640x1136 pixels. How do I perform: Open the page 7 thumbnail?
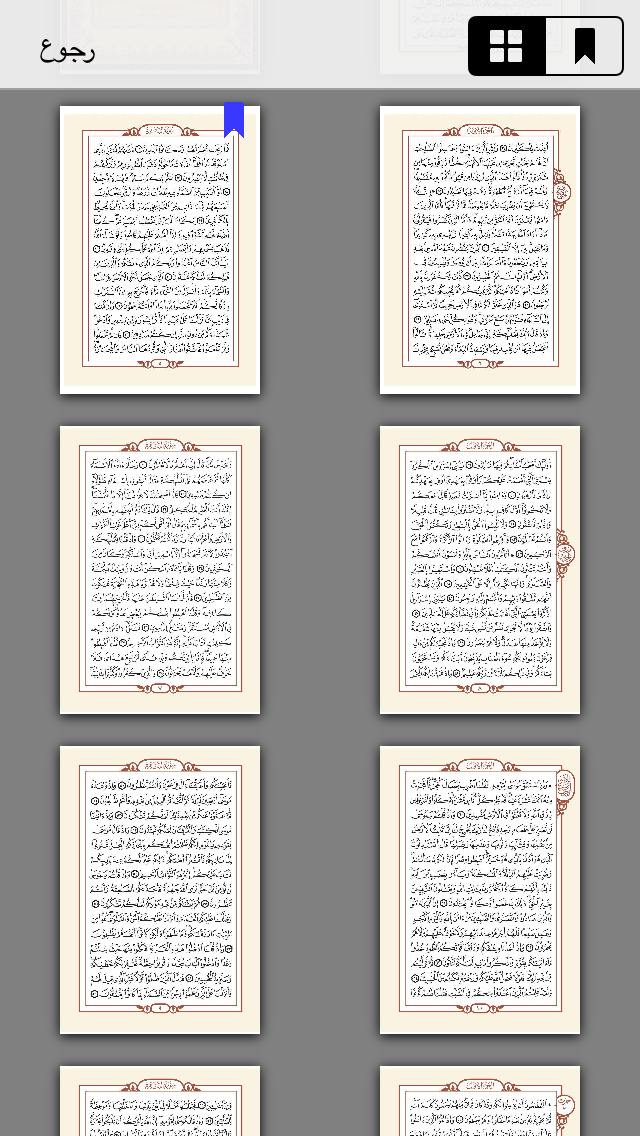160,570
